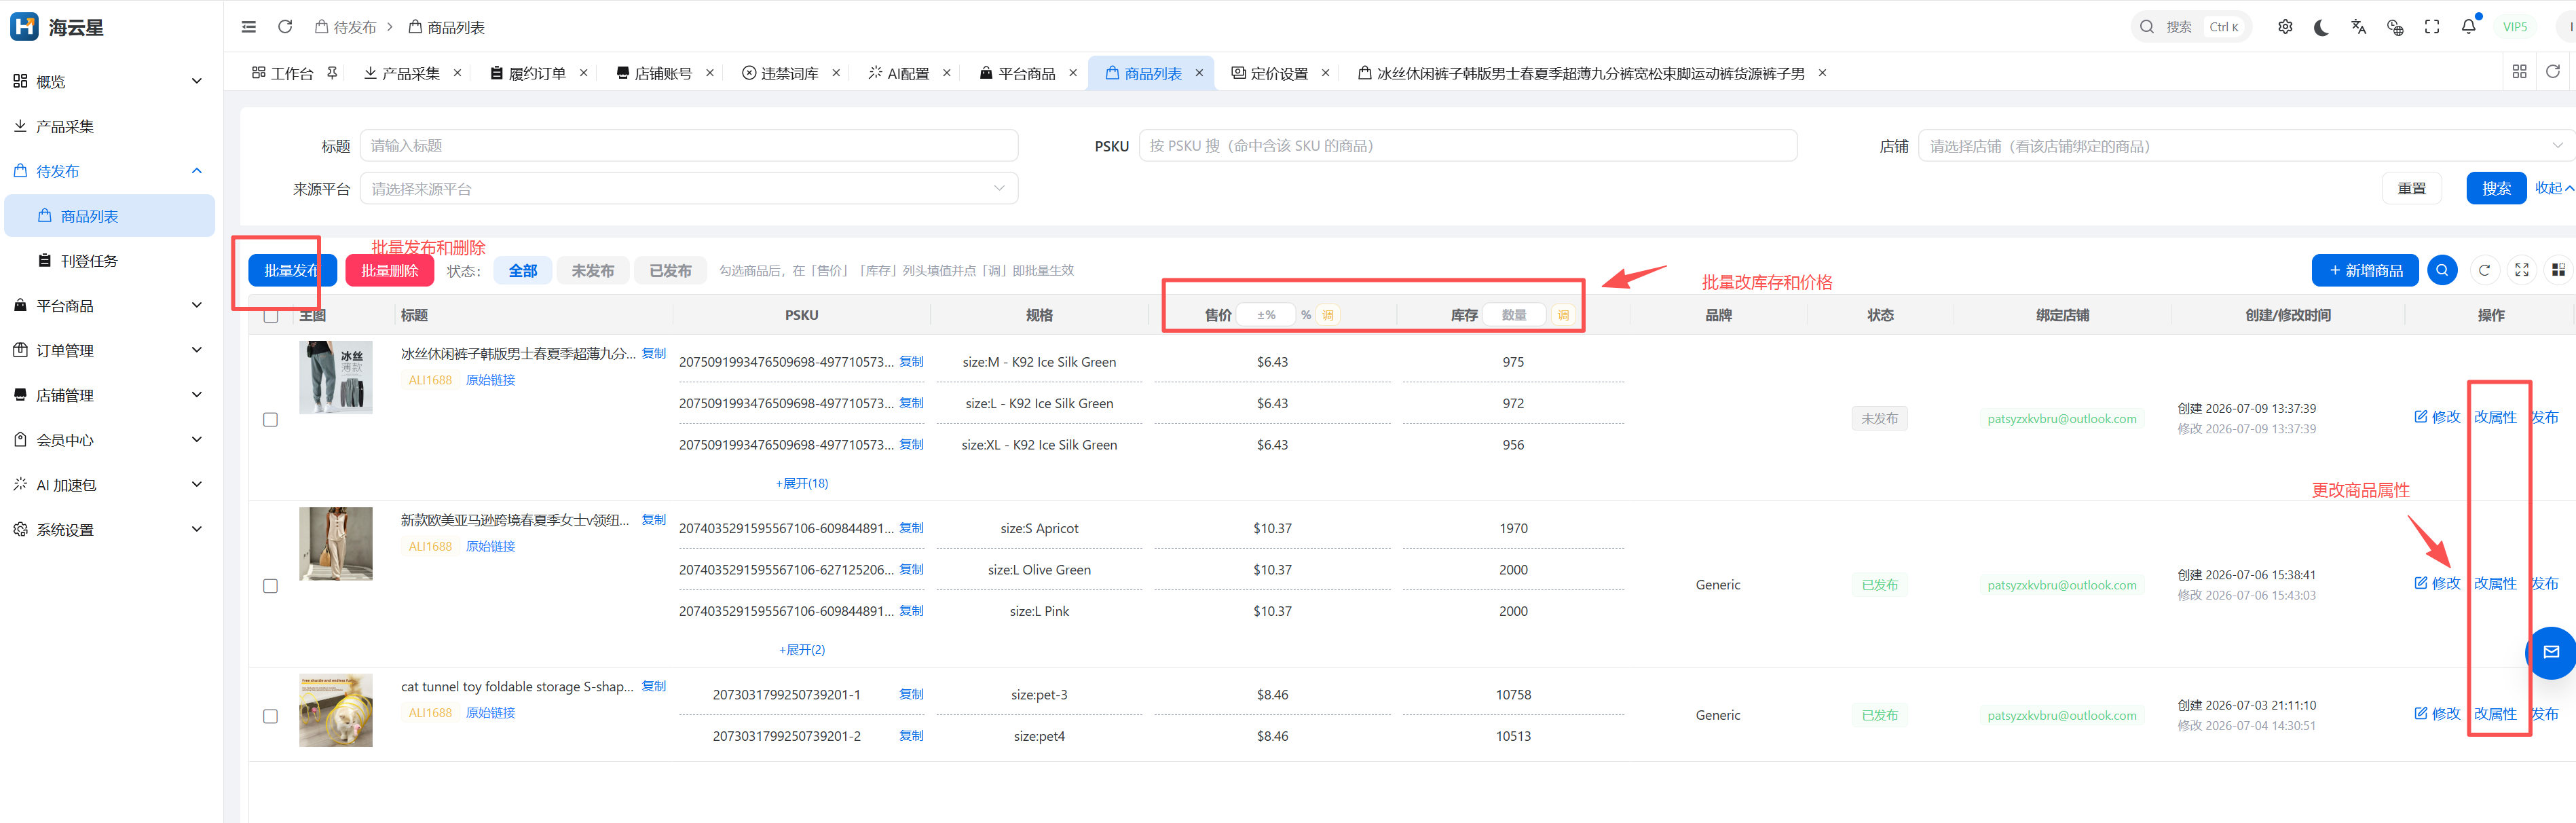The width and height of the screenshot is (2576, 823).
Task: Open the theme/chat icon next to translate
Action: tap(2395, 27)
